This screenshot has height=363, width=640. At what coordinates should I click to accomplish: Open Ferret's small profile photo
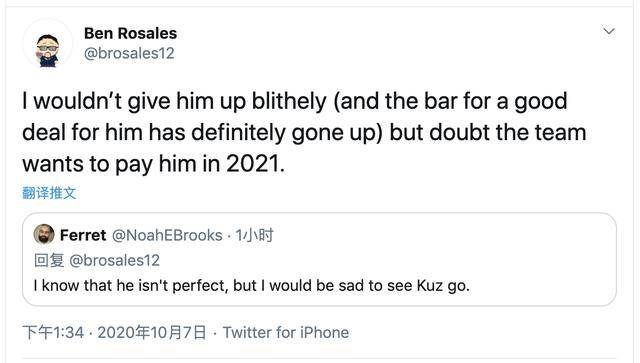pos(44,234)
